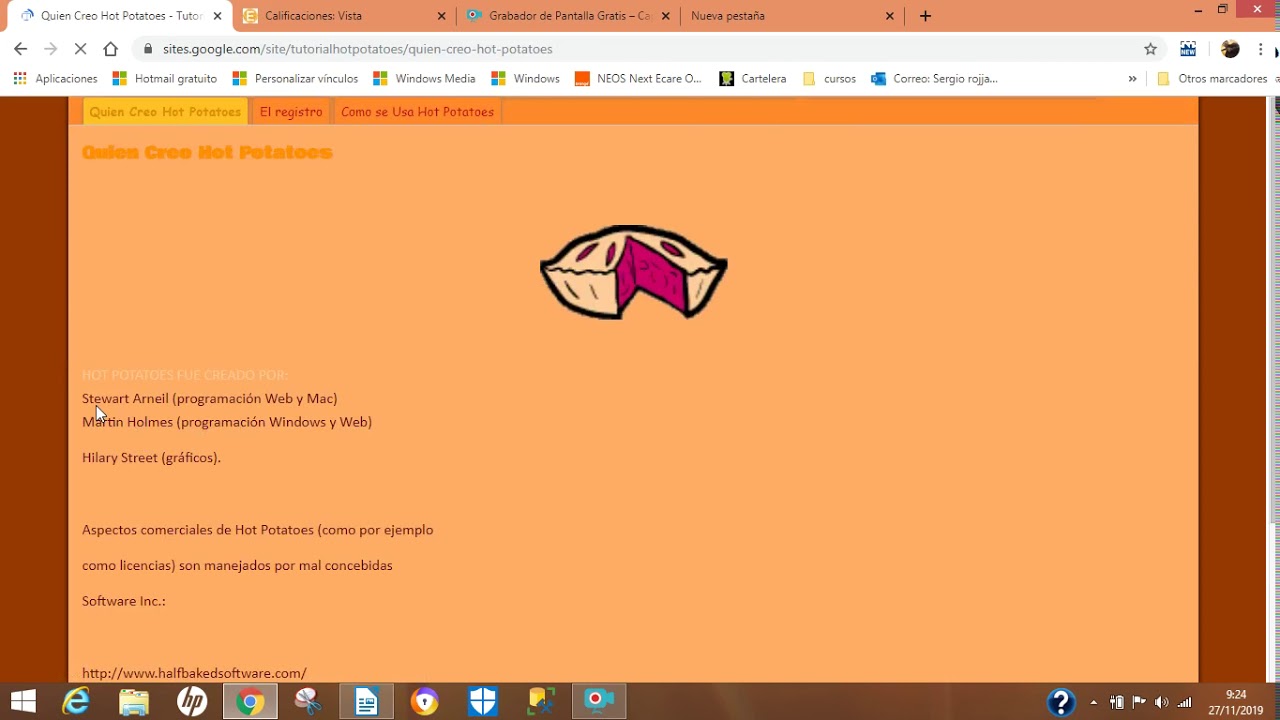
Task: Open the NEOS Next Ecare bookmark
Action: click(638, 79)
